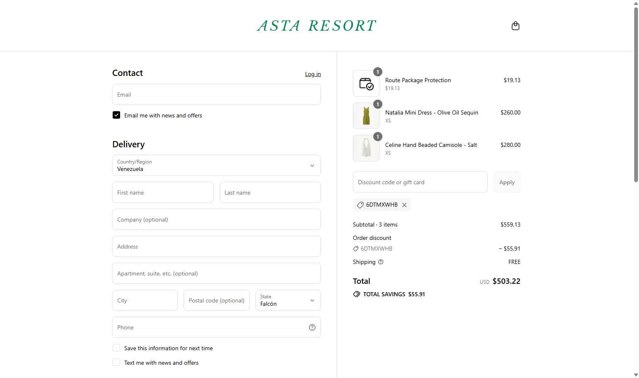
Task: Click the Apartment, suite field
Action: (216, 273)
